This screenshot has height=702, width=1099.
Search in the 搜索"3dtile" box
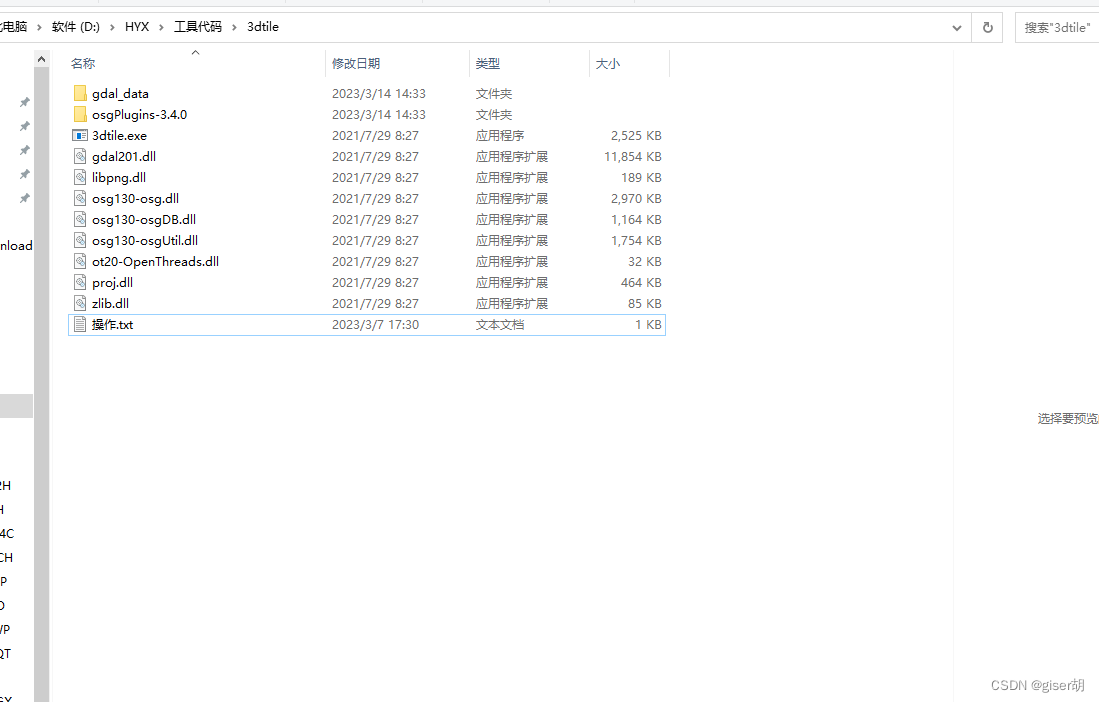pos(1057,27)
